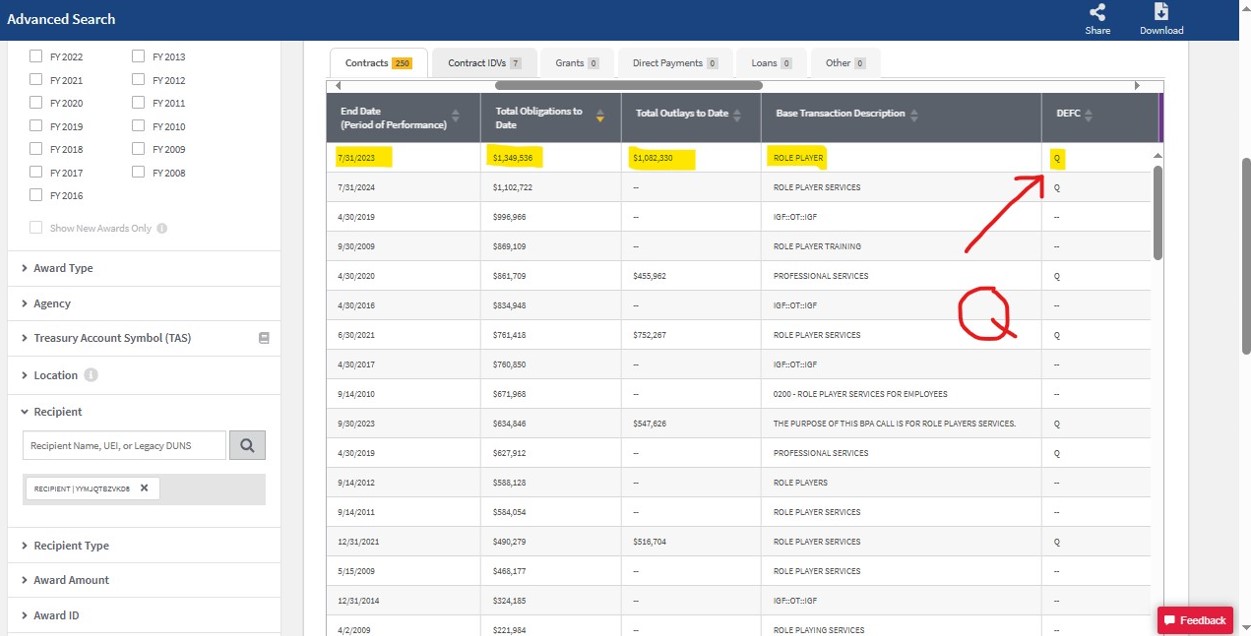Image resolution: width=1251 pixels, height=636 pixels.
Task: Sort by Total Obligations to Date arrows
Action: [600, 116]
